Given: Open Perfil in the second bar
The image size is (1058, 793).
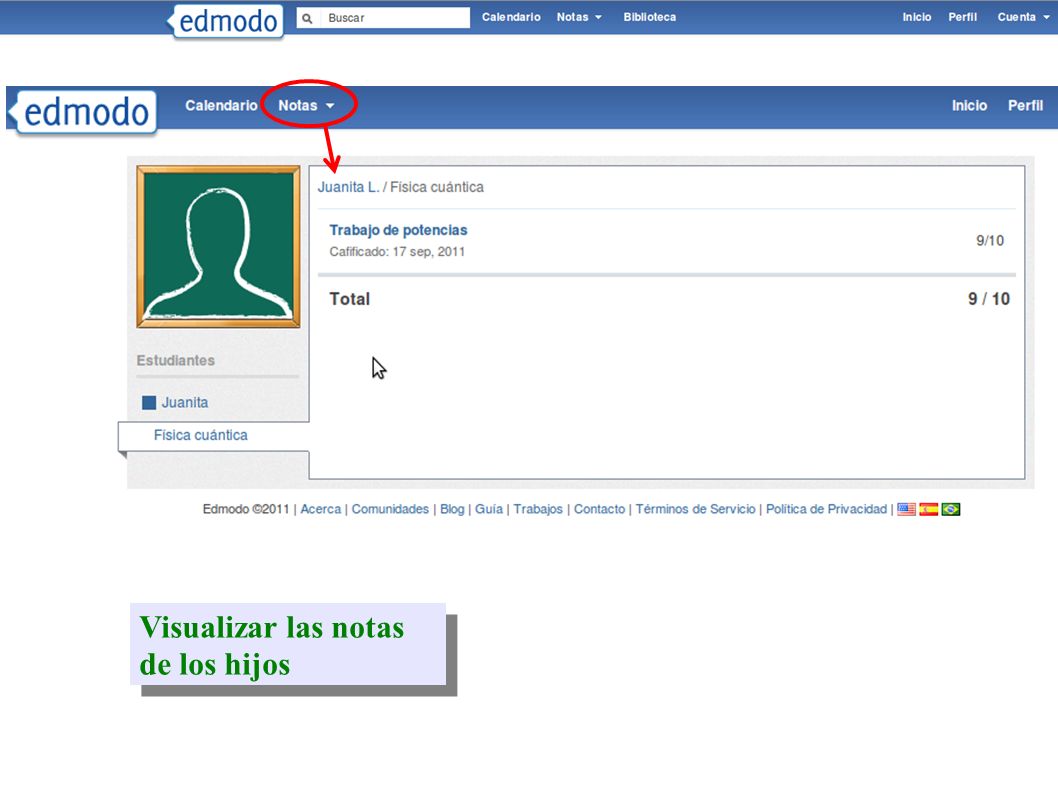Looking at the screenshot, I should 1026,105.
